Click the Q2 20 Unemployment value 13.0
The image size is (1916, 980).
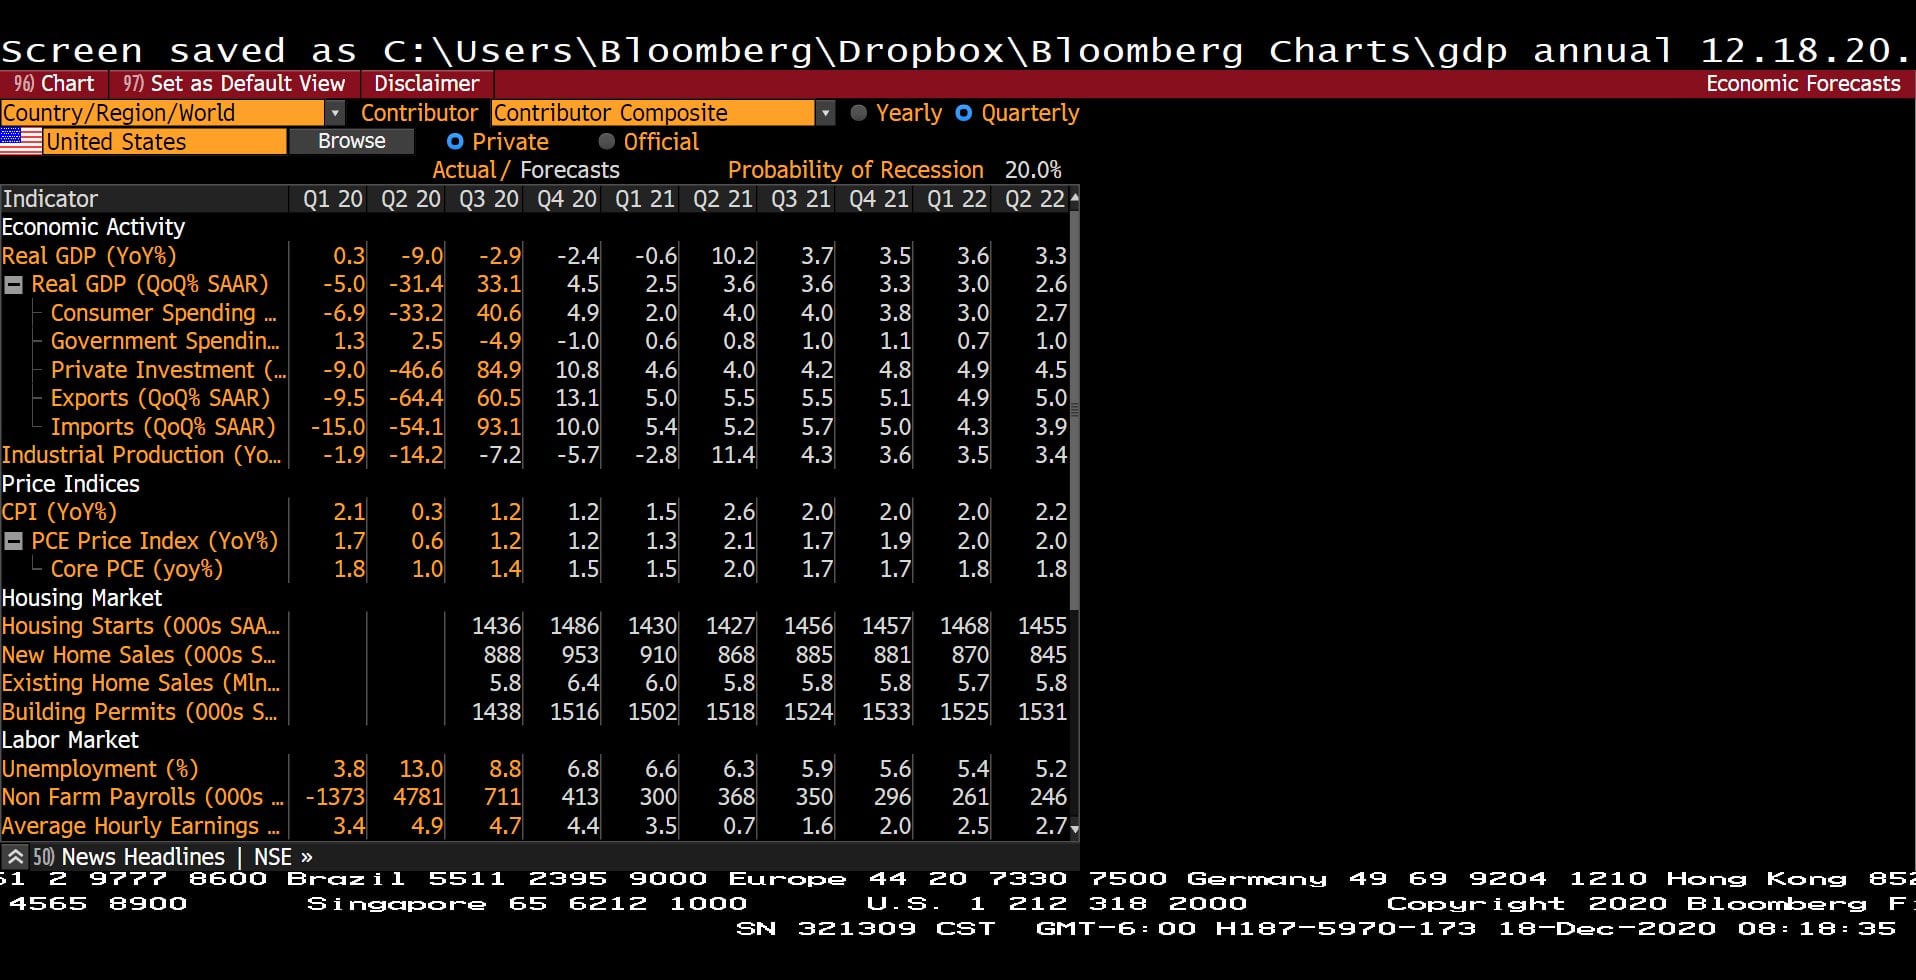coord(421,769)
